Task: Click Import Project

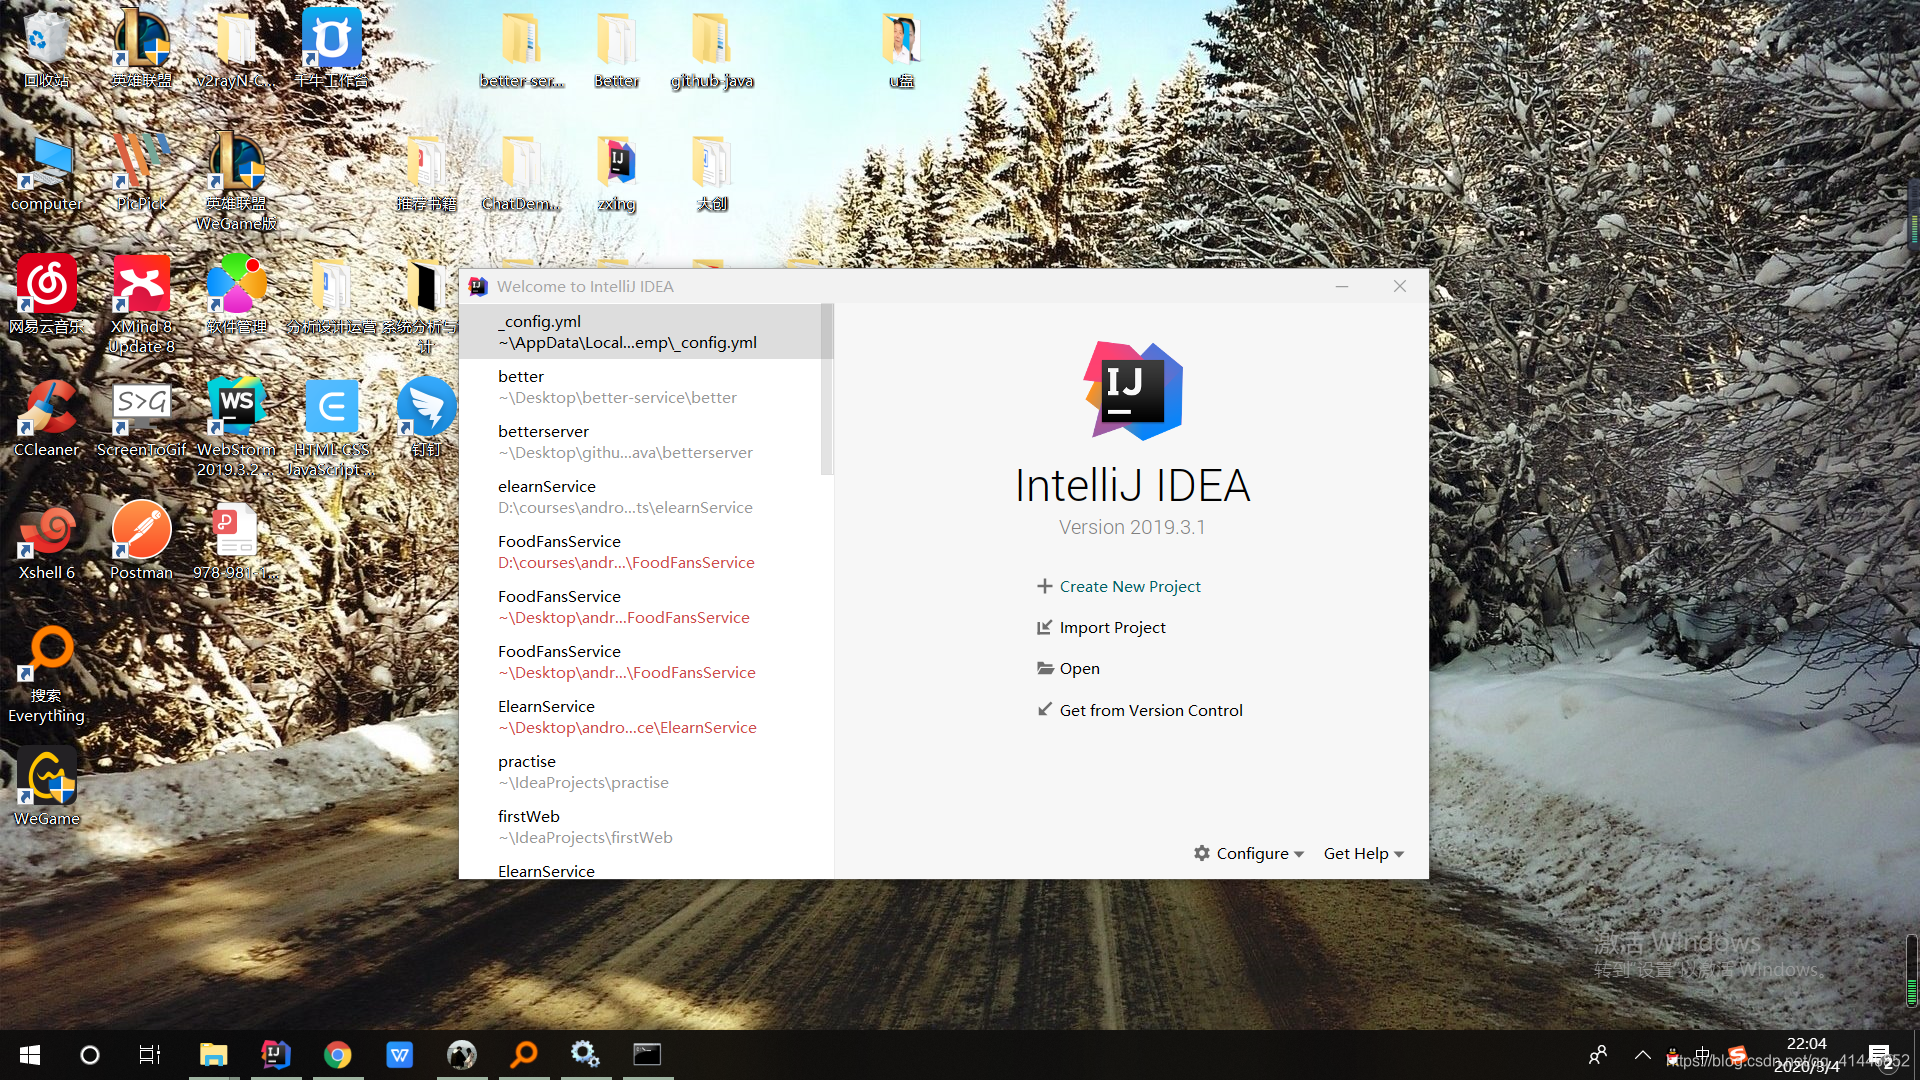Action: [x=1112, y=627]
